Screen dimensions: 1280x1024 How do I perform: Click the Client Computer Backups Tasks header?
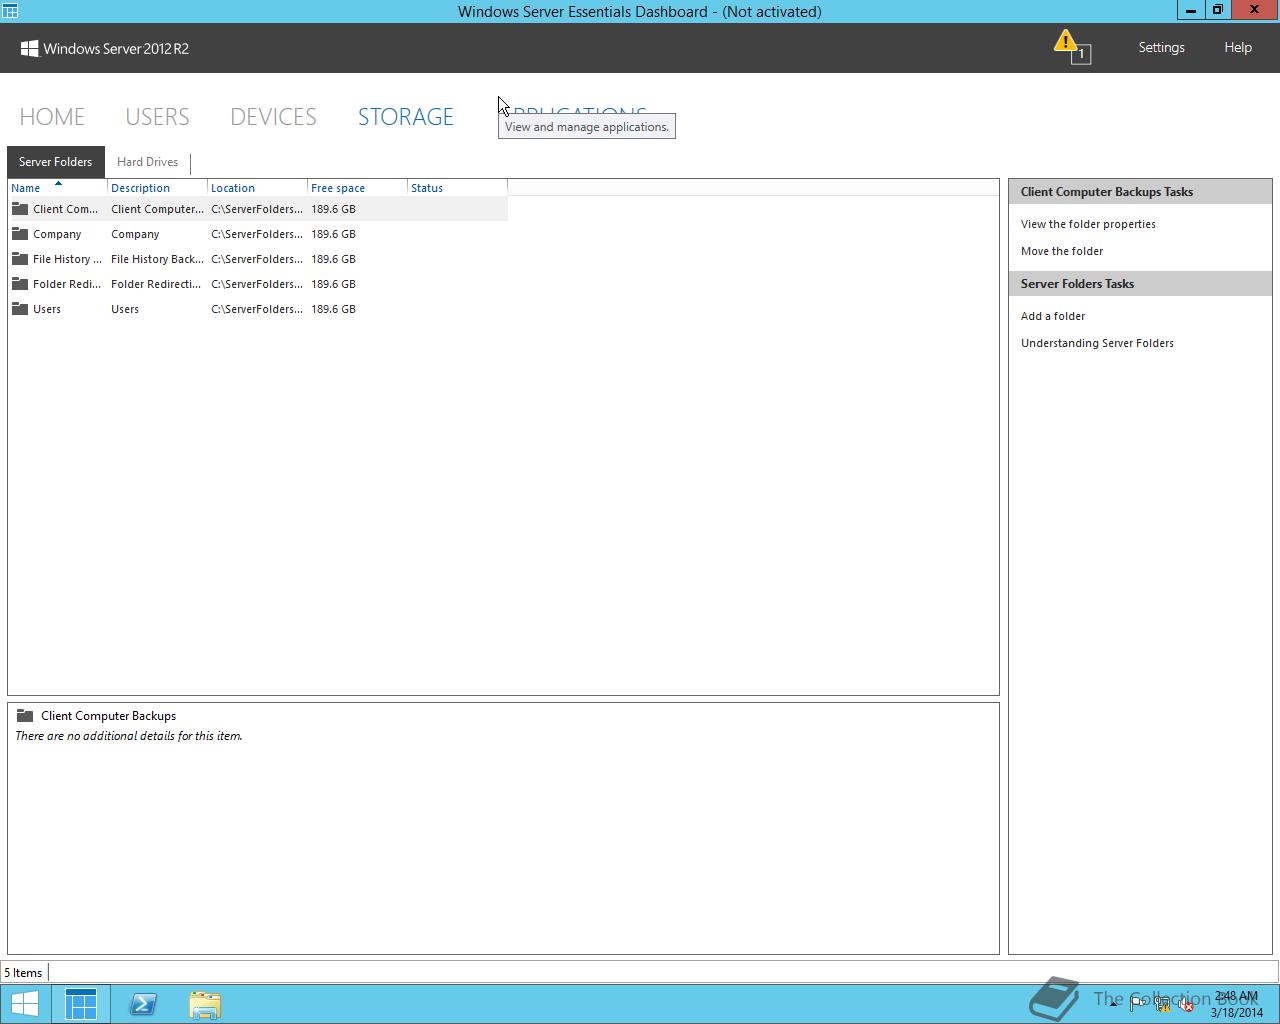(1140, 192)
